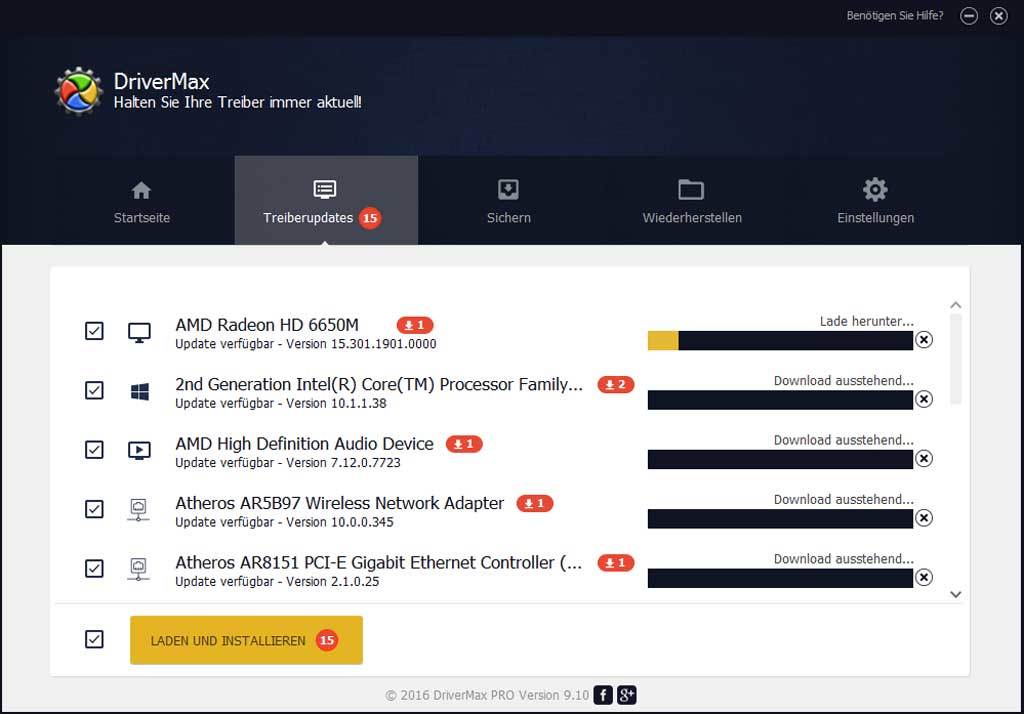Click the version text 10.1.1.38
This screenshot has width=1024, height=714.
359,403
